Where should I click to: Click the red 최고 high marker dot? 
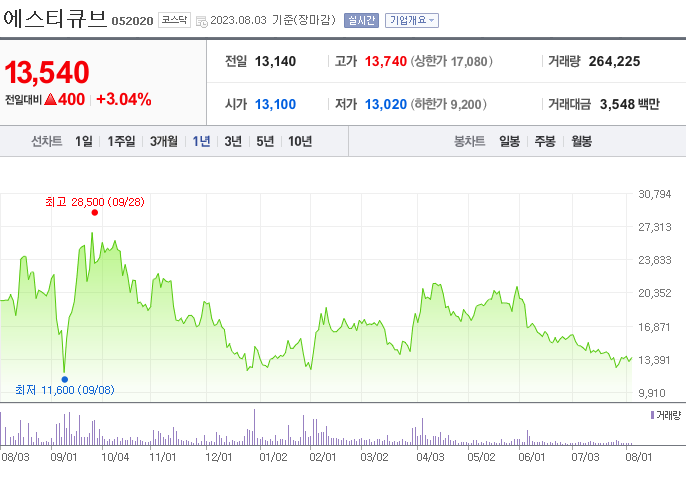coord(94,213)
